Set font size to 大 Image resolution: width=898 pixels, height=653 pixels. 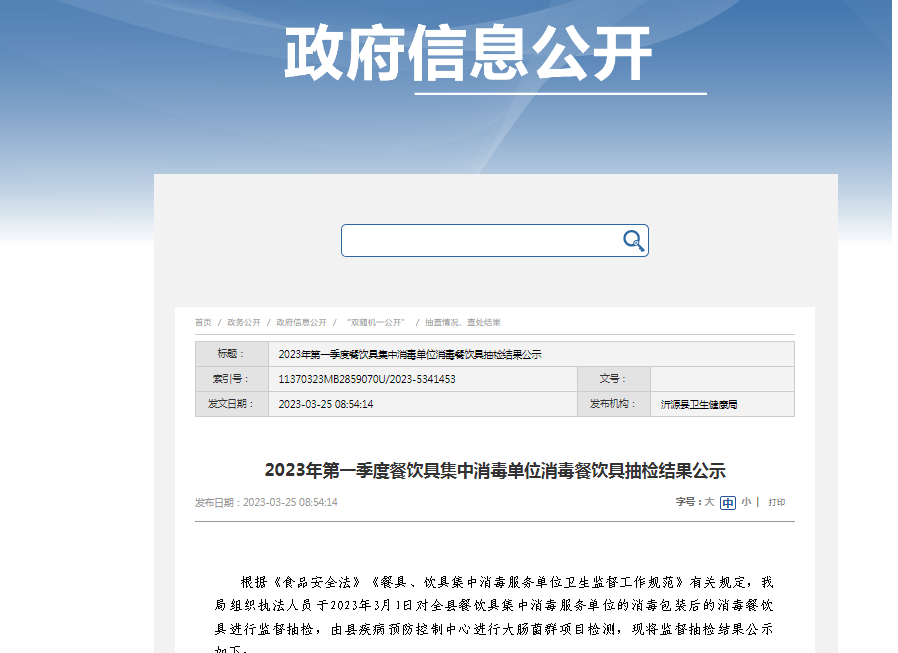[709, 502]
